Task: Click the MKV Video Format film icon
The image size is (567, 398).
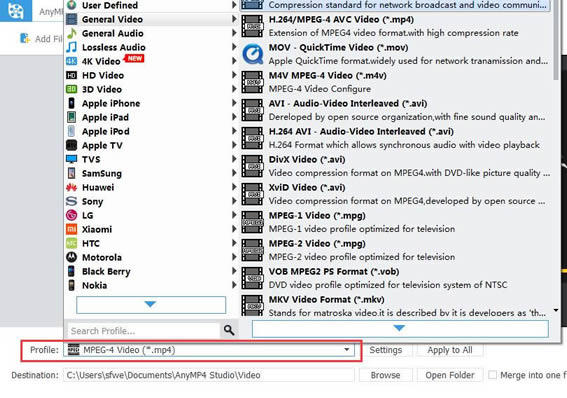Action: [252, 306]
